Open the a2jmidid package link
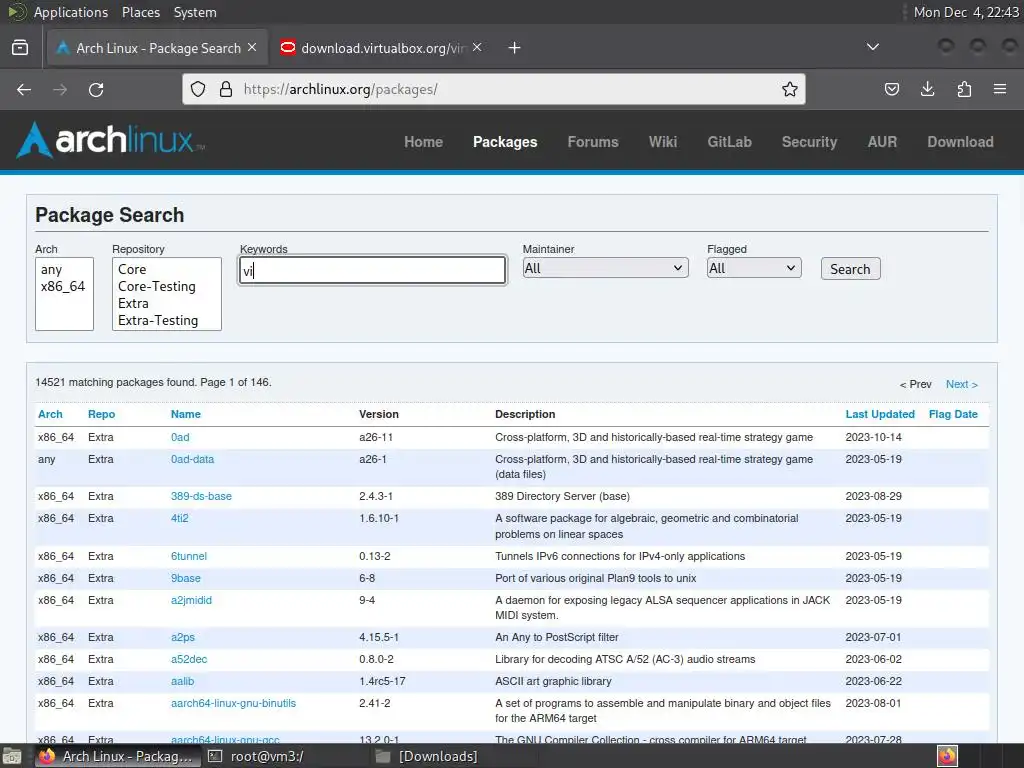 (x=191, y=600)
